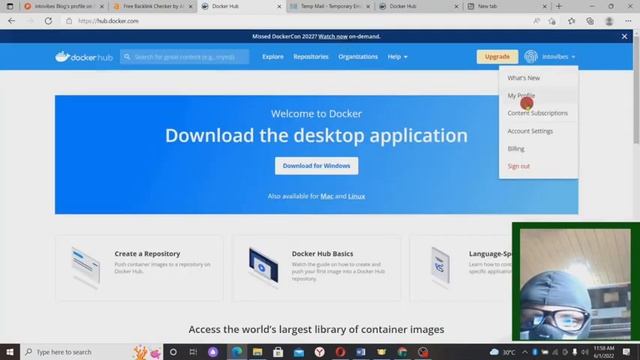The height and width of the screenshot is (360, 640).
Task: Click the Language-Specific guides illustration
Action: [440, 267]
